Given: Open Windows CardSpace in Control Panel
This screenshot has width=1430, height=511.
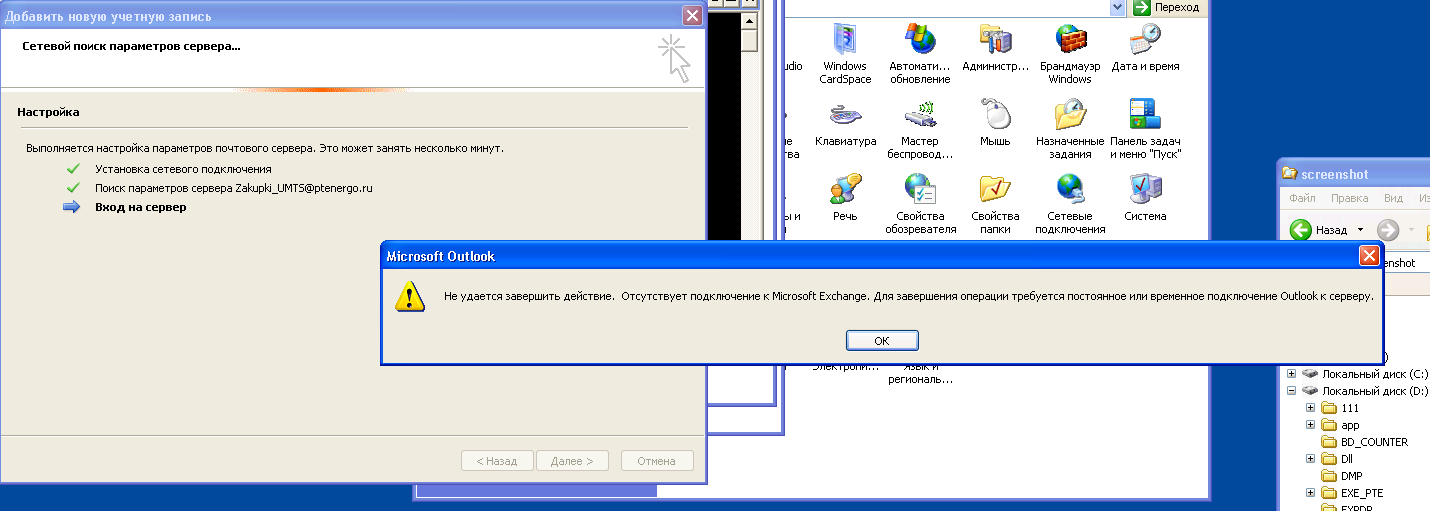Looking at the screenshot, I should tap(845, 53).
